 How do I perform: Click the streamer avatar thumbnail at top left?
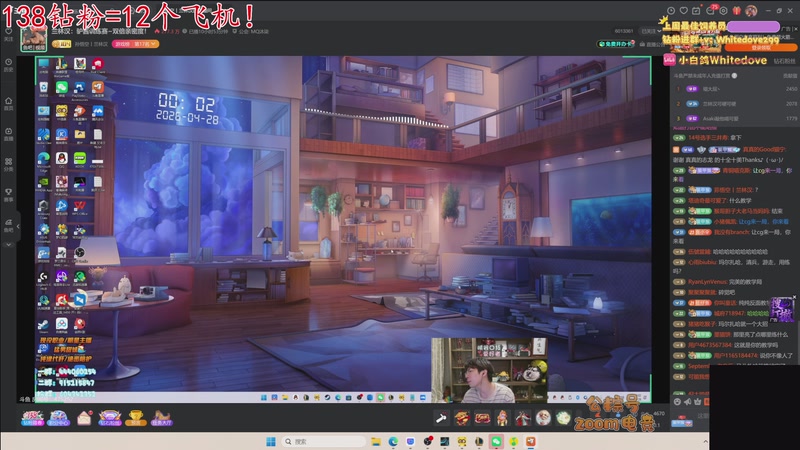tap(34, 39)
